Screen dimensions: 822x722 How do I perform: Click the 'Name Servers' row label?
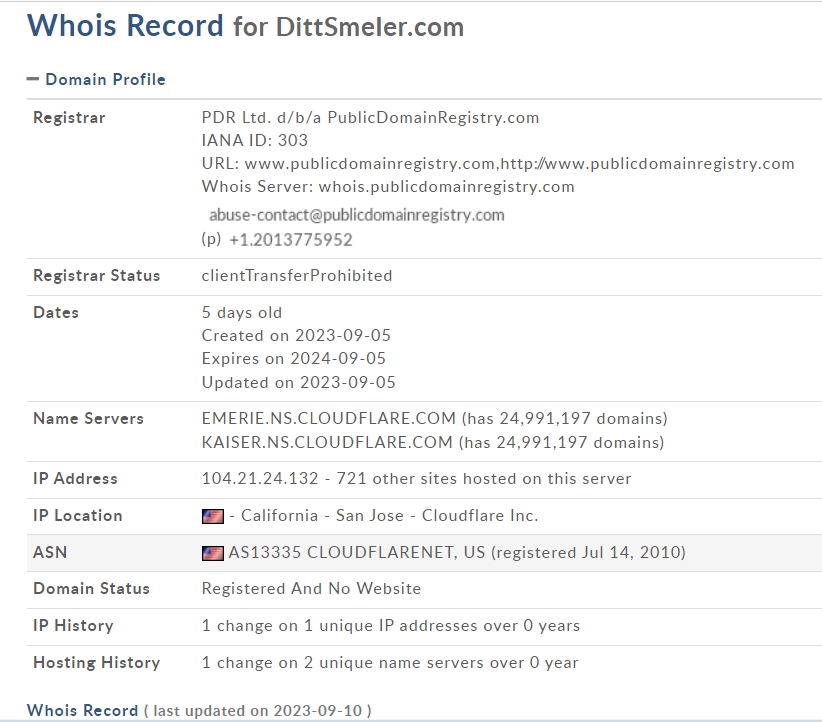pos(88,418)
